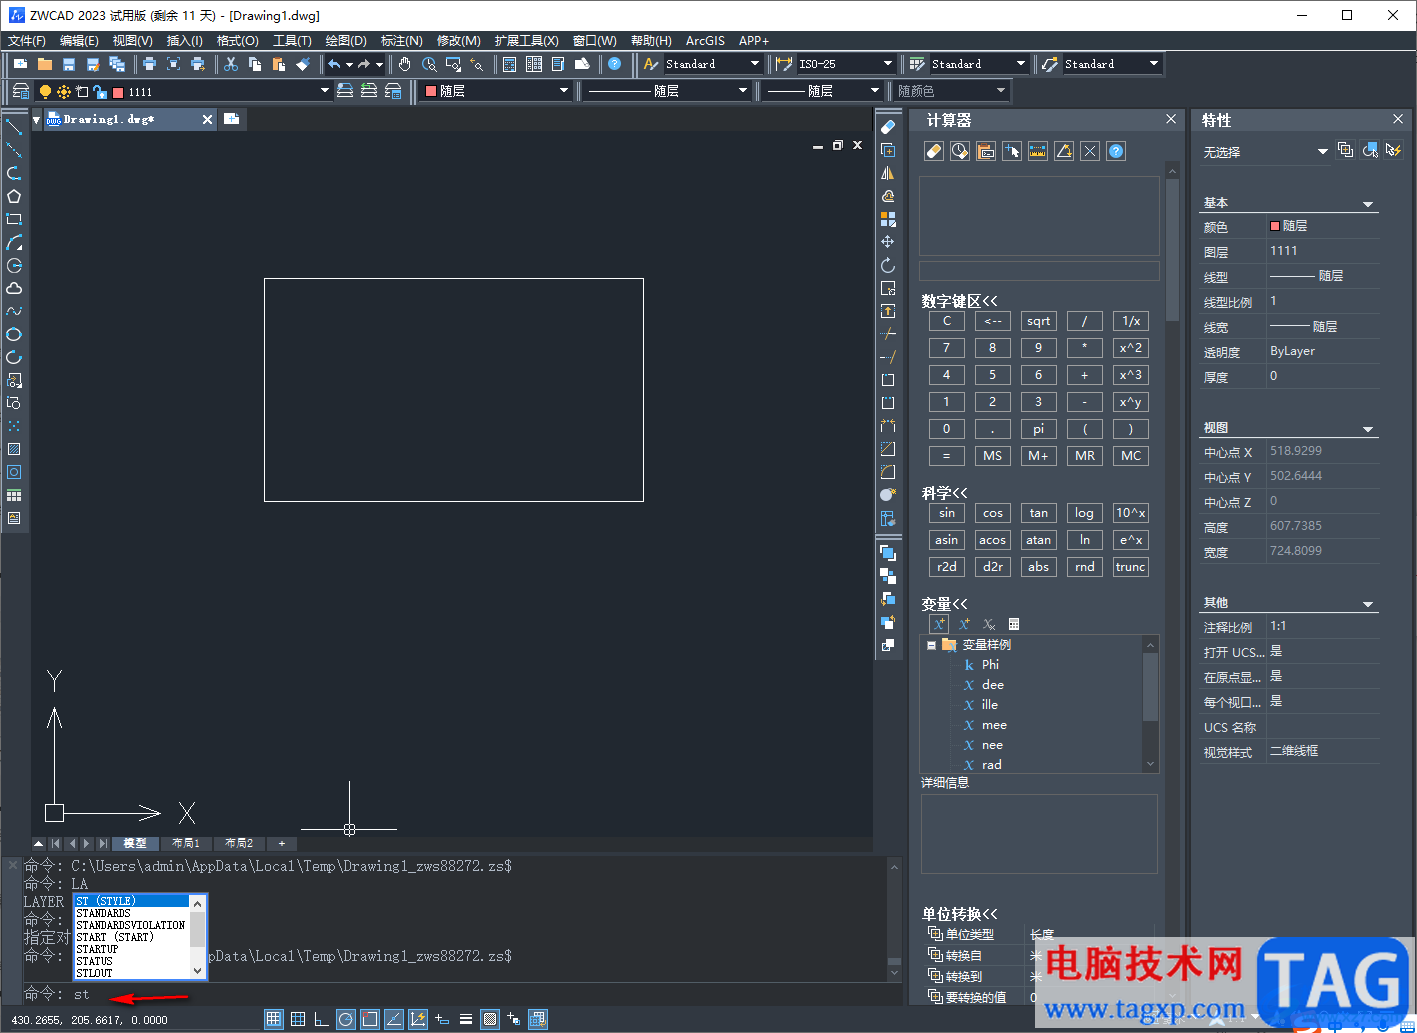Open the Help question mark icon

click(x=614, y=64)
